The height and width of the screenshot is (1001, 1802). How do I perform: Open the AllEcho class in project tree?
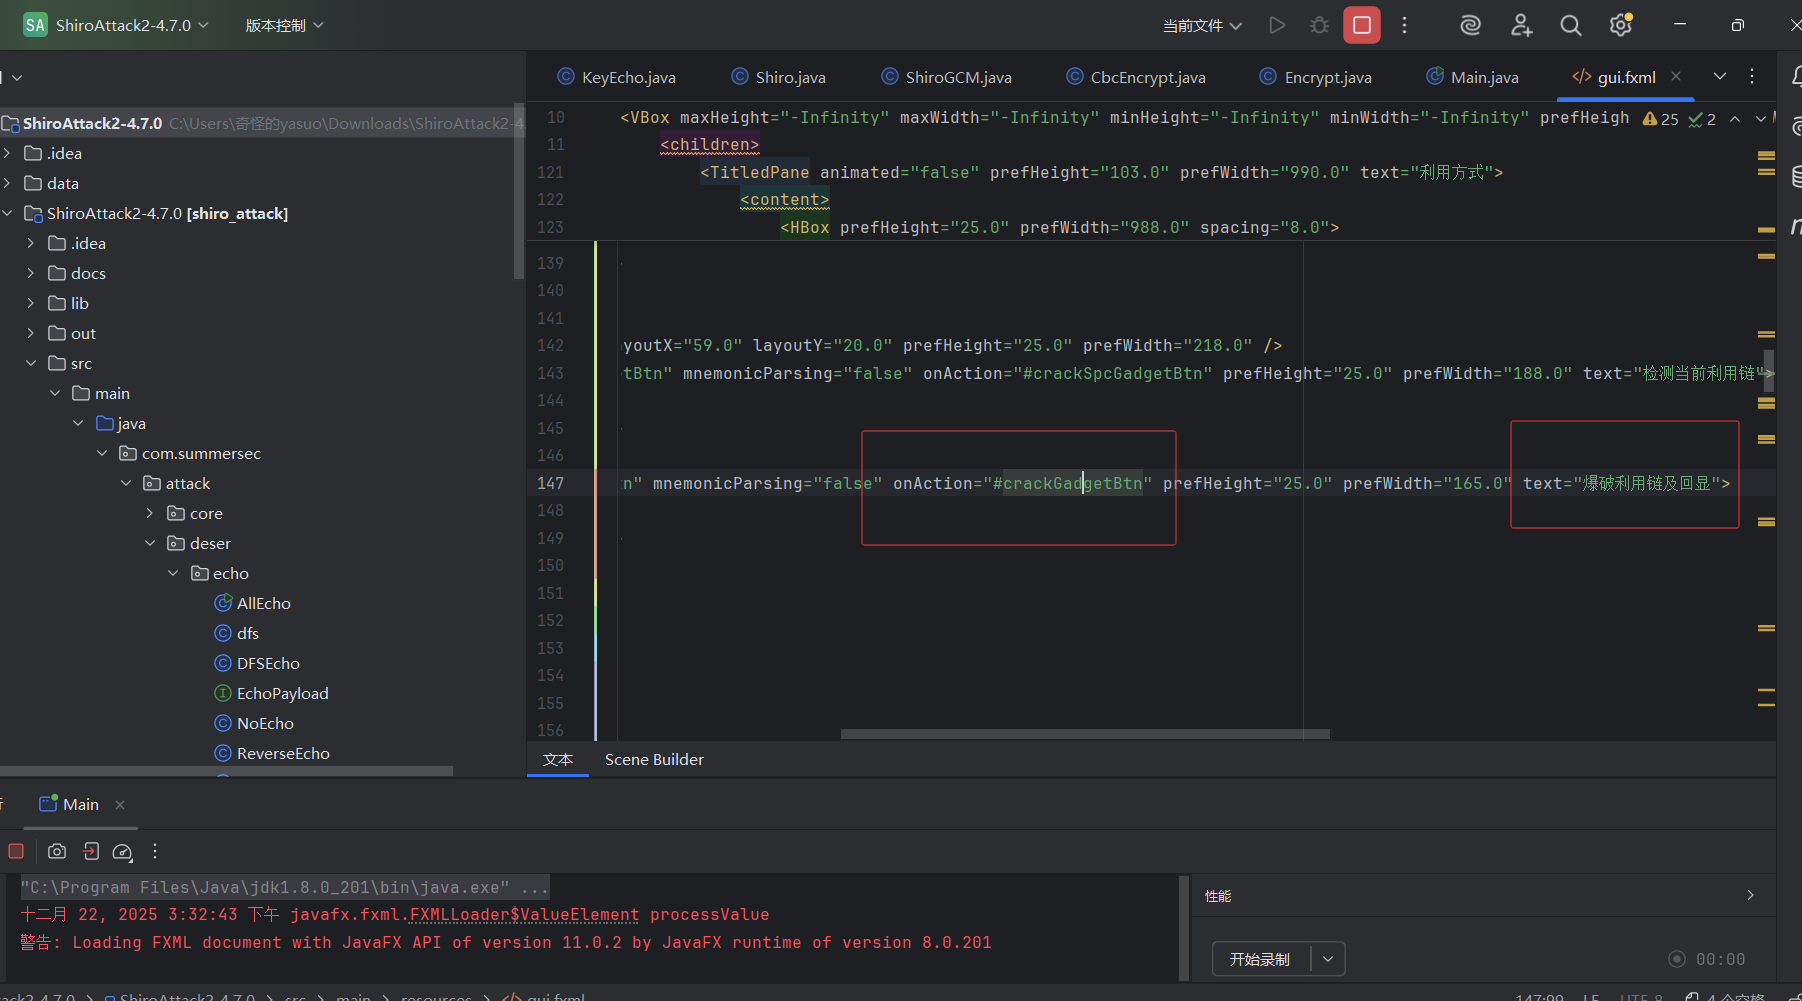[263, 603]
